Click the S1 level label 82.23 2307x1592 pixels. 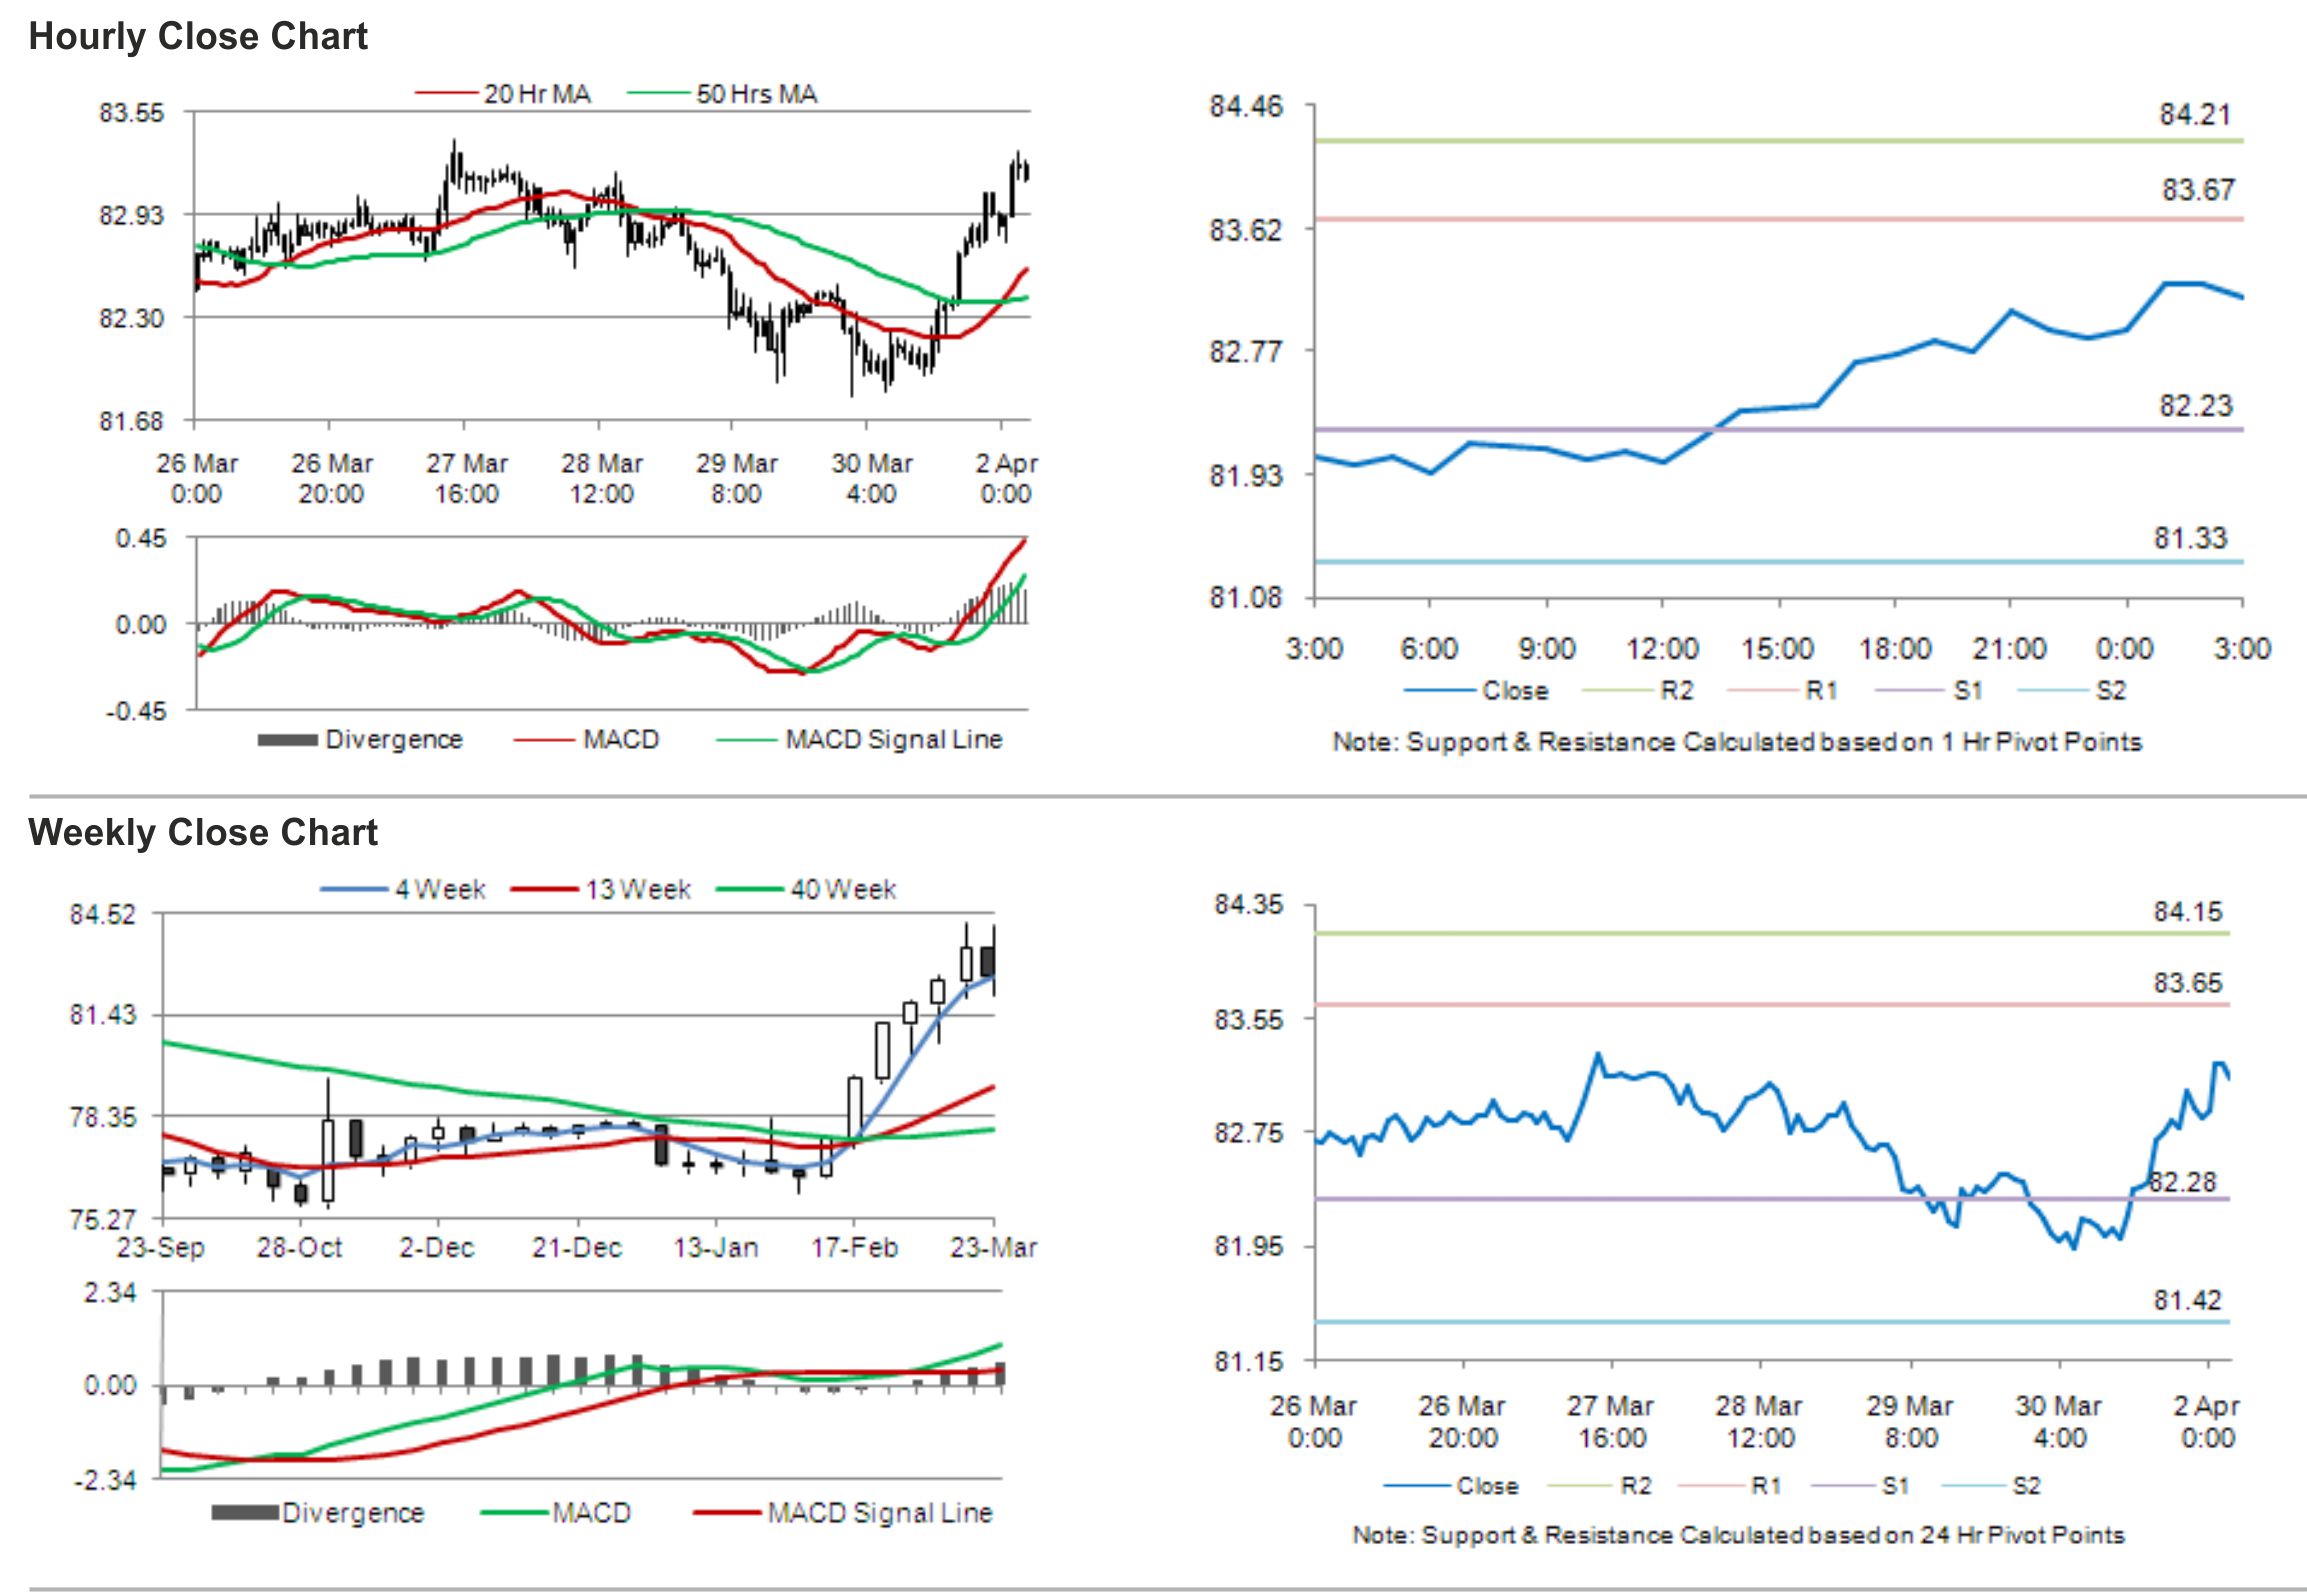2195,406
